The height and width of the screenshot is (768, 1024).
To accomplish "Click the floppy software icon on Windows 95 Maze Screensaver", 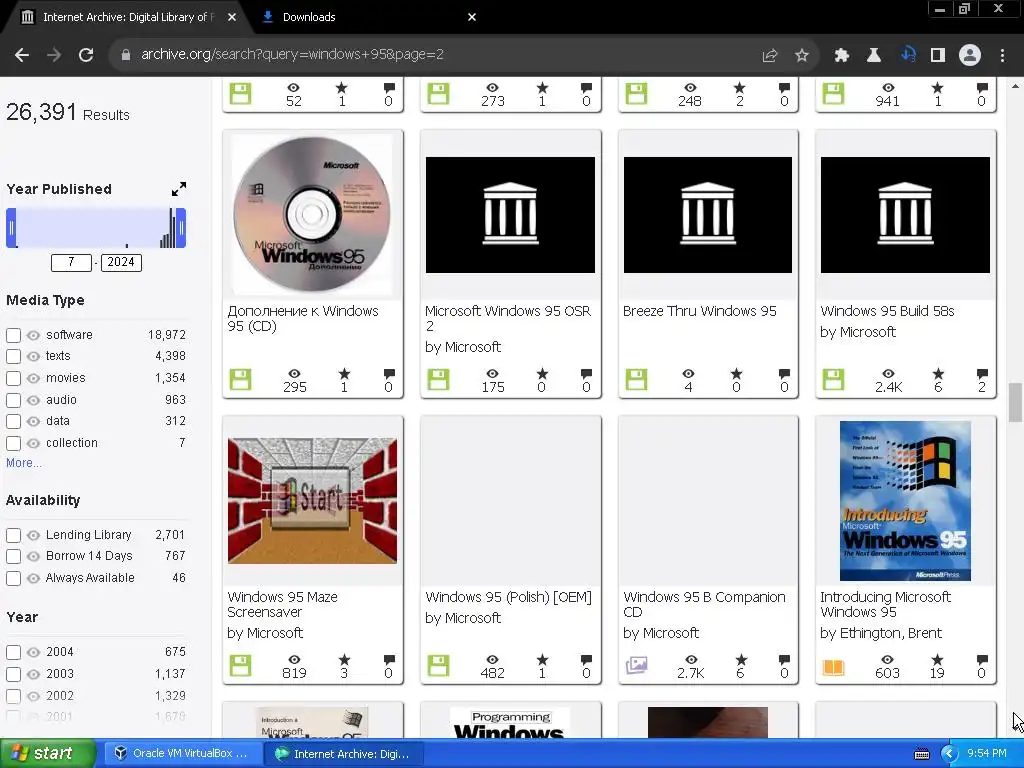I will pos(240,665).
